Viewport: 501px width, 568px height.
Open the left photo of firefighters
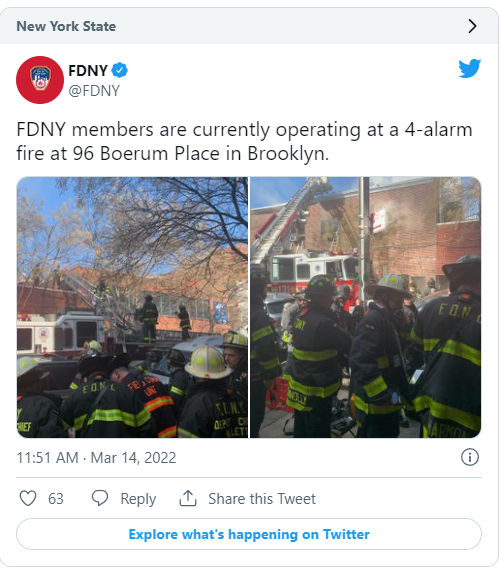pos(132,307)
